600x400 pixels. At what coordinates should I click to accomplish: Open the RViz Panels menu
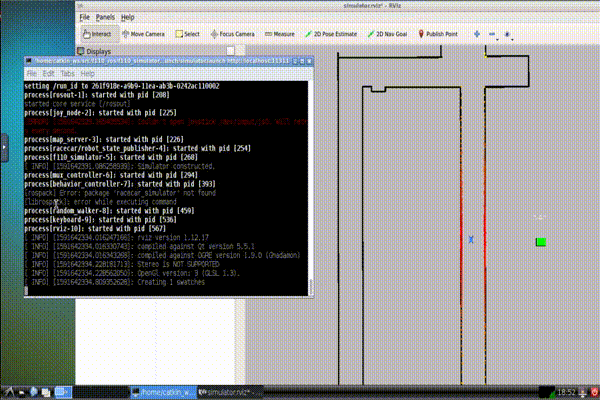click(x=105, y=17)
